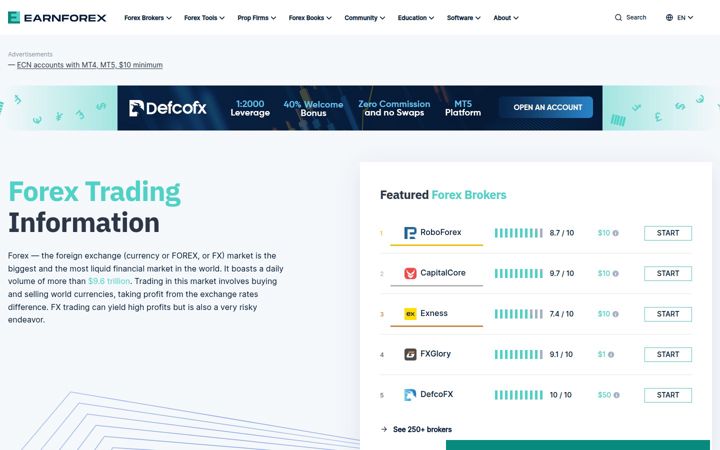Click START button for FXGlory
Screen dimensions: 720x450
point(668,354)
